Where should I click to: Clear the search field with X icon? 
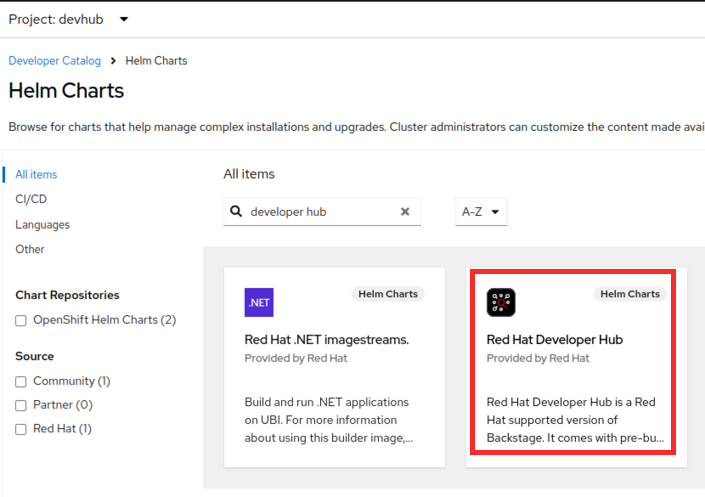point(405,211)
